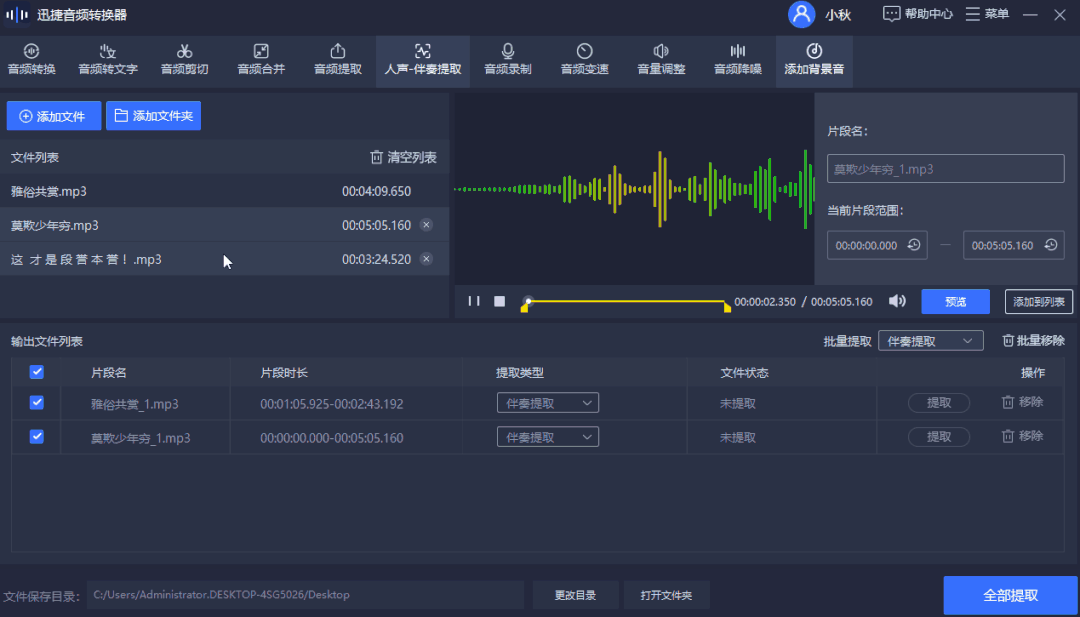
Task: Open the user avatar 小秋
Action: pyautogui.click(x=802, y=14)
